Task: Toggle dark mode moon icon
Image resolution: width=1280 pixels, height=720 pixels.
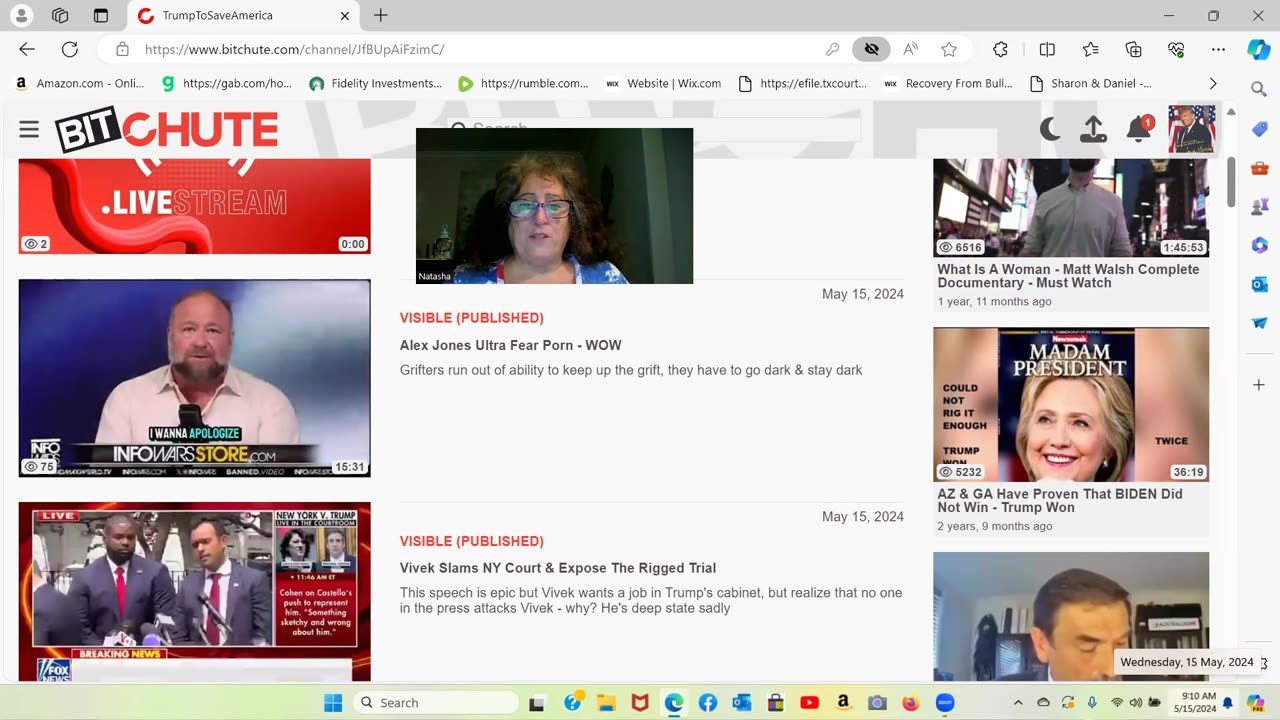Action: point(1050,129)
